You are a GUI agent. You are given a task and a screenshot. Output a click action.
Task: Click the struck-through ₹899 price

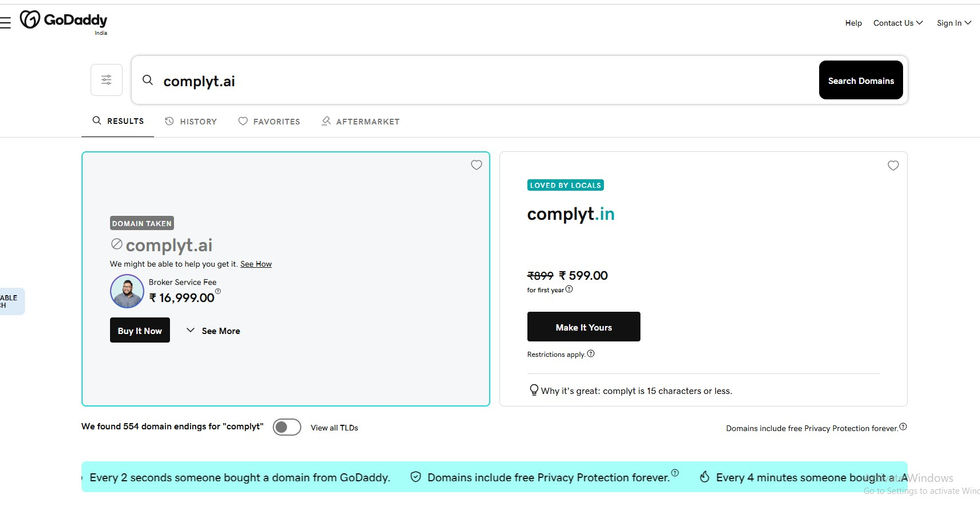540,276
